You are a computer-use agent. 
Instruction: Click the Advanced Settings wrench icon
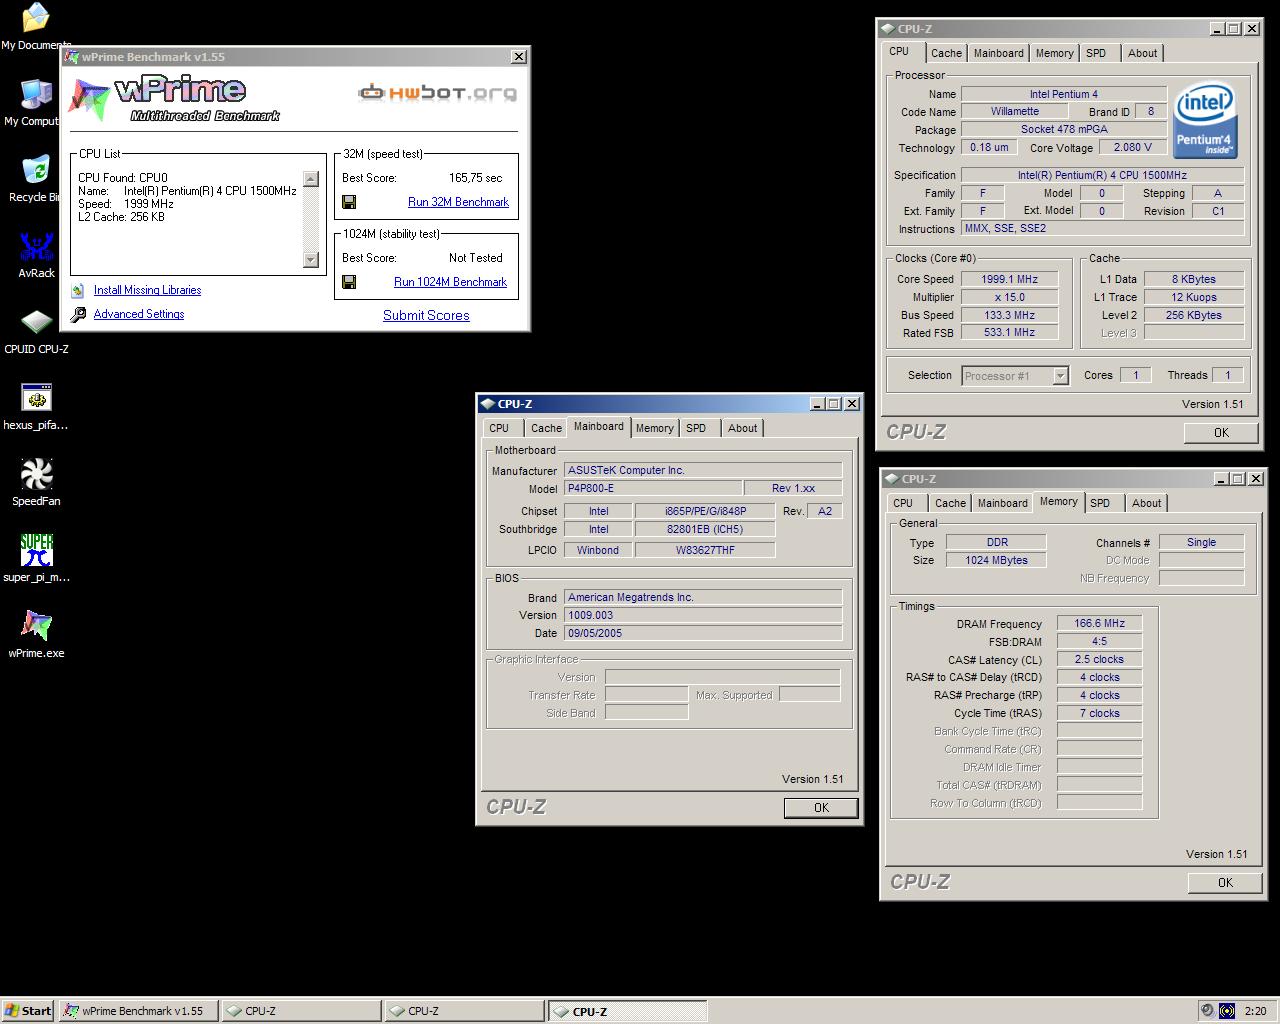78,314
